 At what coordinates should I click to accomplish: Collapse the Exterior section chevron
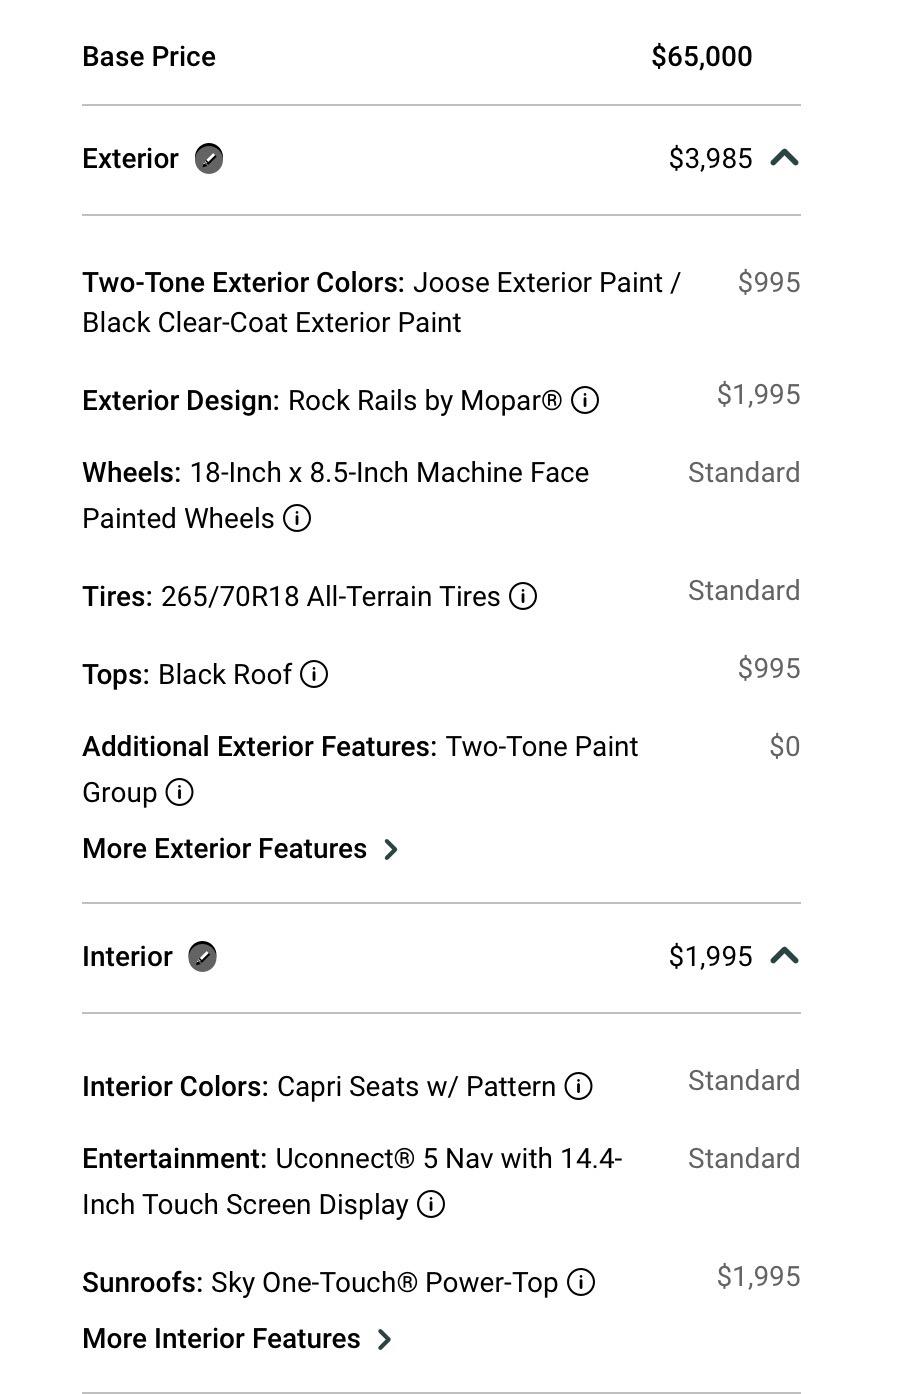(x=785, y=158)
